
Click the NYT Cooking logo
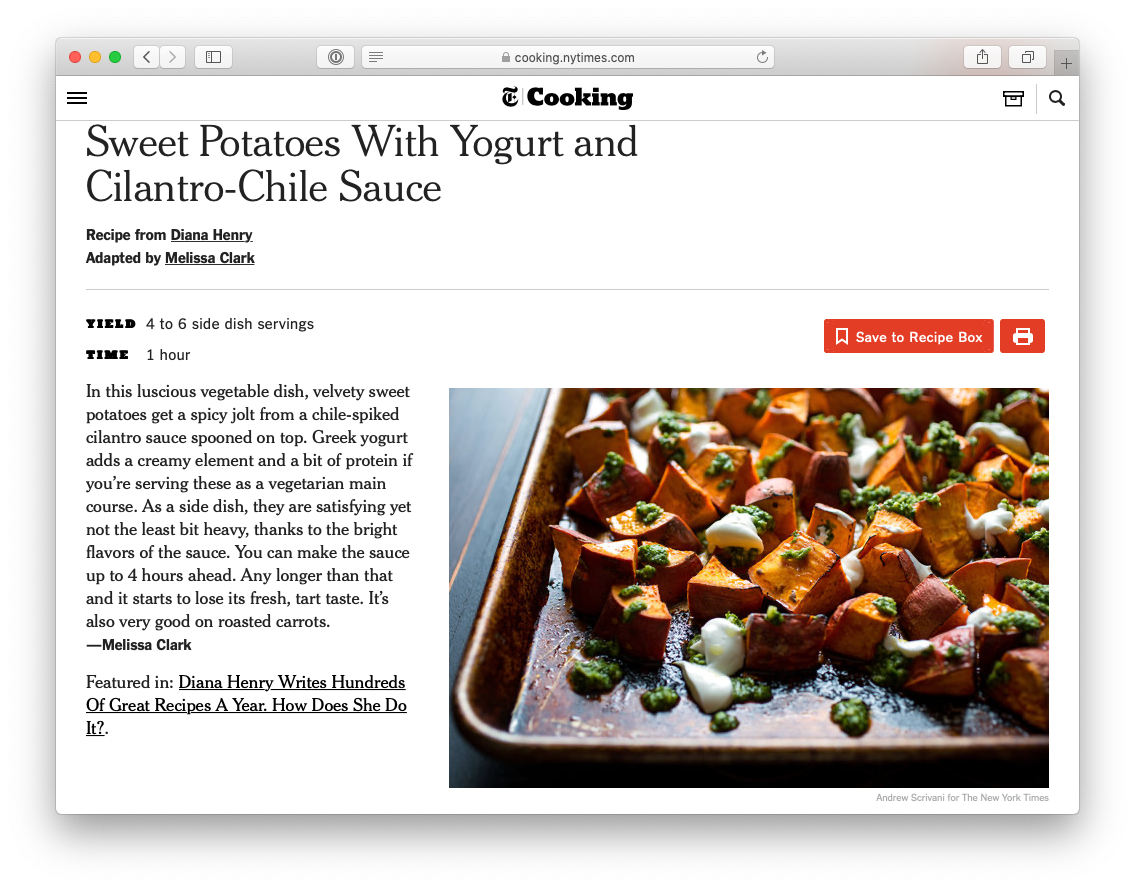click(x=568, y=98)
